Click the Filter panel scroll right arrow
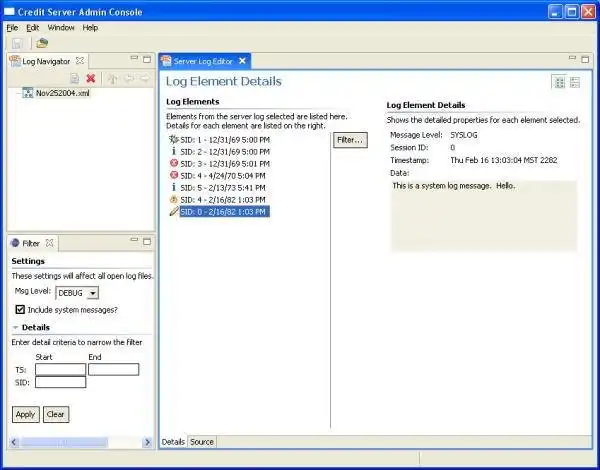600x470 pixels. point(147,442)
